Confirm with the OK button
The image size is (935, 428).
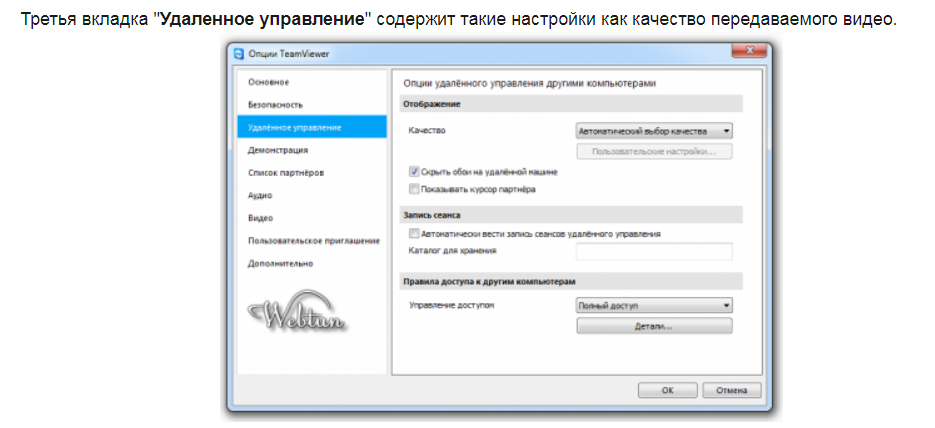pyautogui.click(x=667, y=390)
